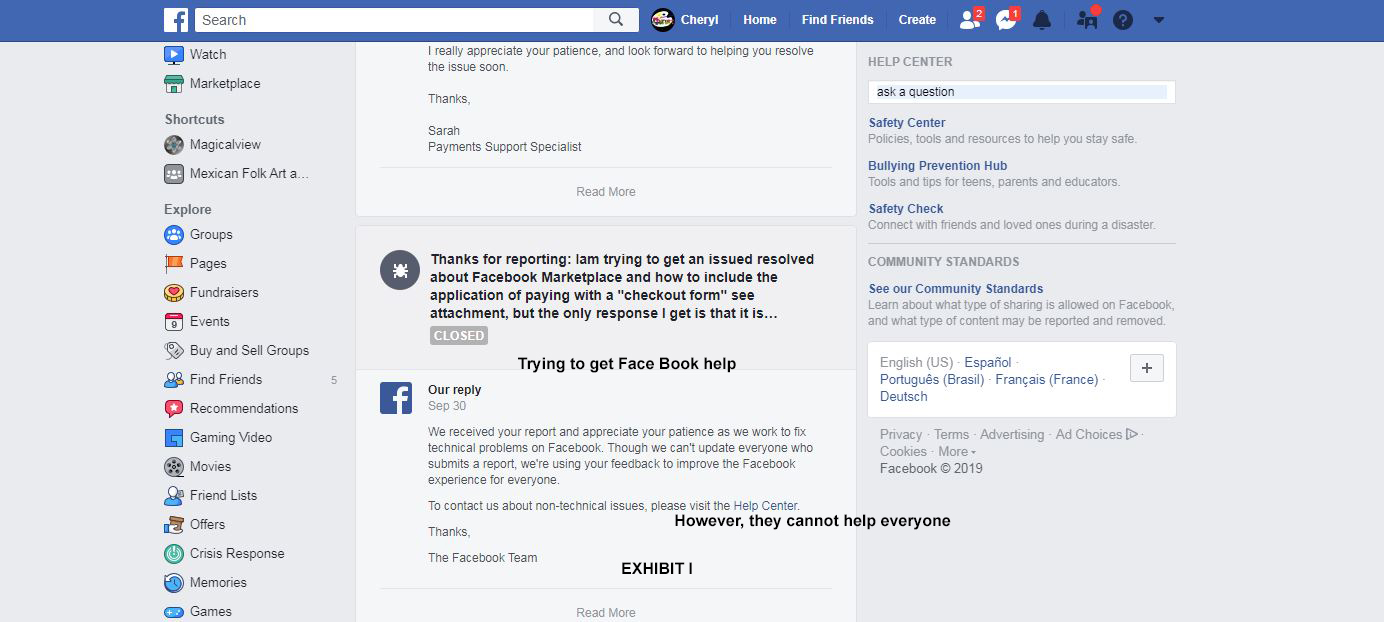Viewport: 1384px width, 622px height.
Task: Click the Friend Lists icon
Action: pyautogui.click(x=174, y=496)
